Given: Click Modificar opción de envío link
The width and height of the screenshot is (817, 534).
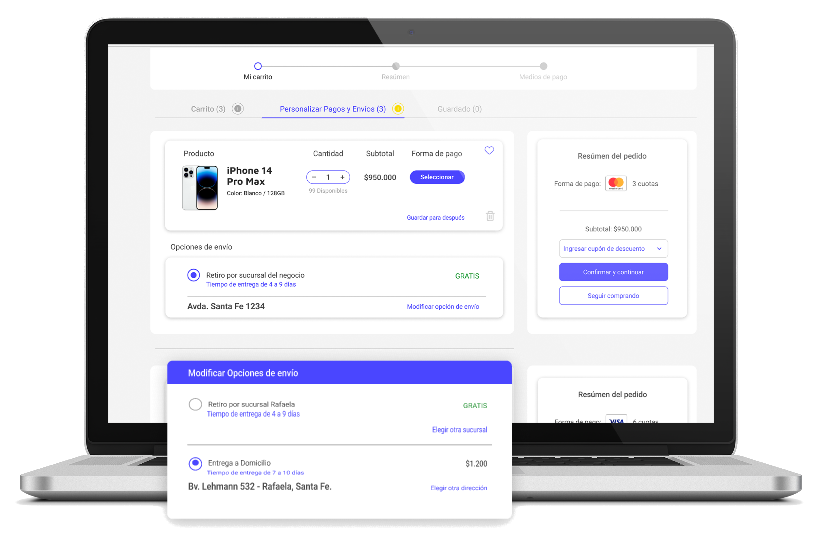Looking at the screenshot, I should tap(443, 306).
